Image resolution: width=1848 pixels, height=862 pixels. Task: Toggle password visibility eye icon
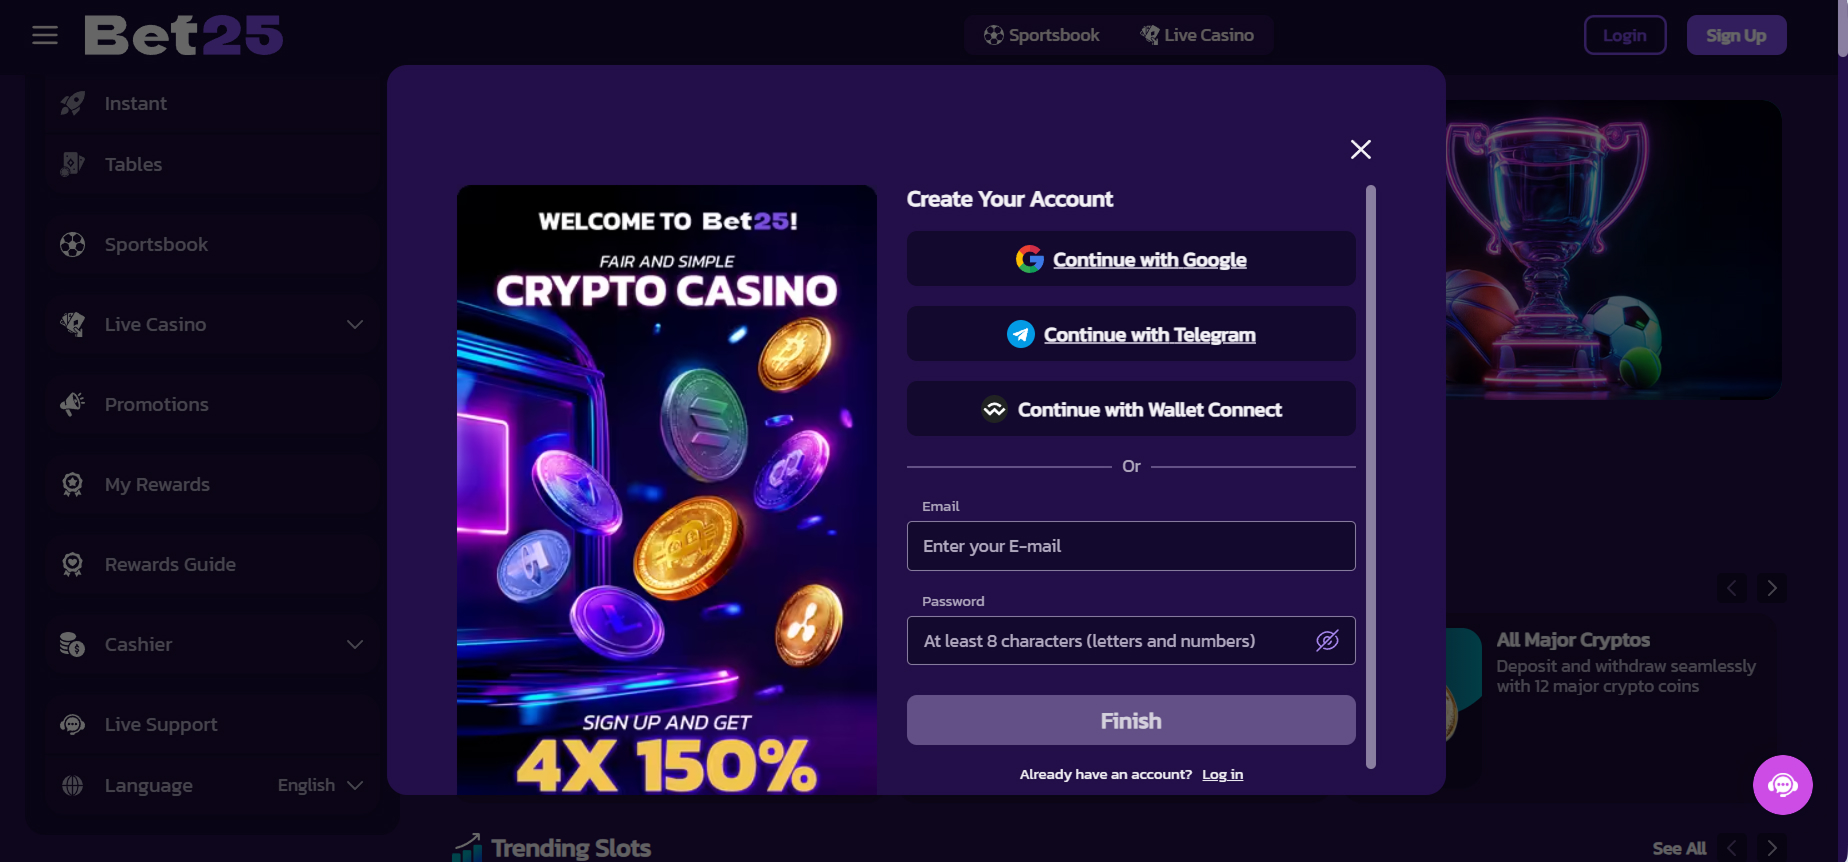pos(1327,641)
